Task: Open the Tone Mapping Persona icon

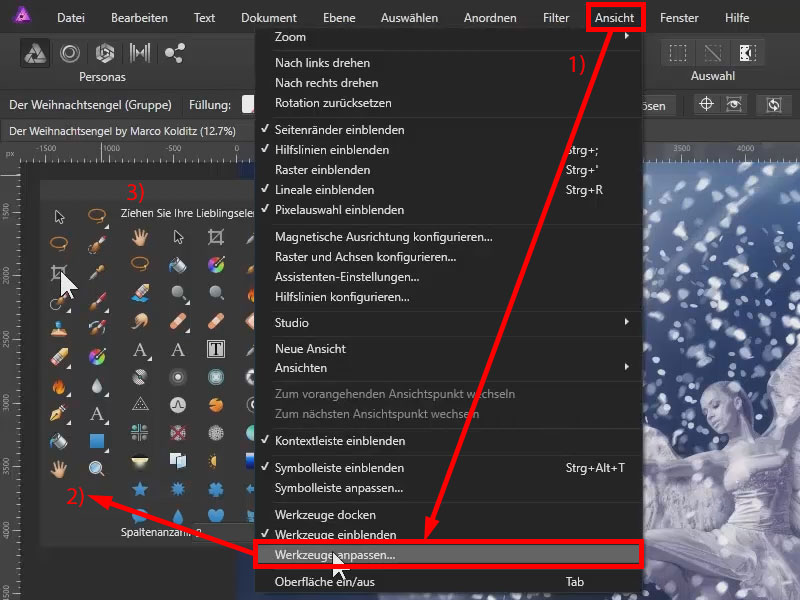Action: click(140, 53)
